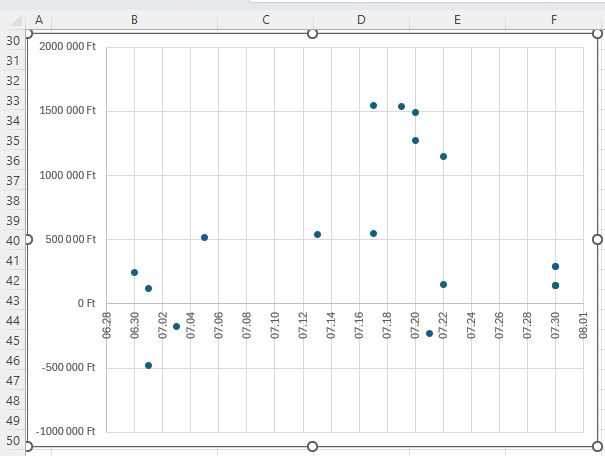Select column D by its header
The height and width of the screenshot is (456, 605).
click(361, 19)
